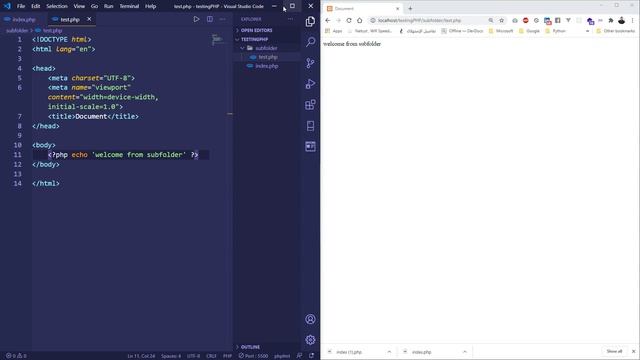Open the Help menu

pos(151,6)
